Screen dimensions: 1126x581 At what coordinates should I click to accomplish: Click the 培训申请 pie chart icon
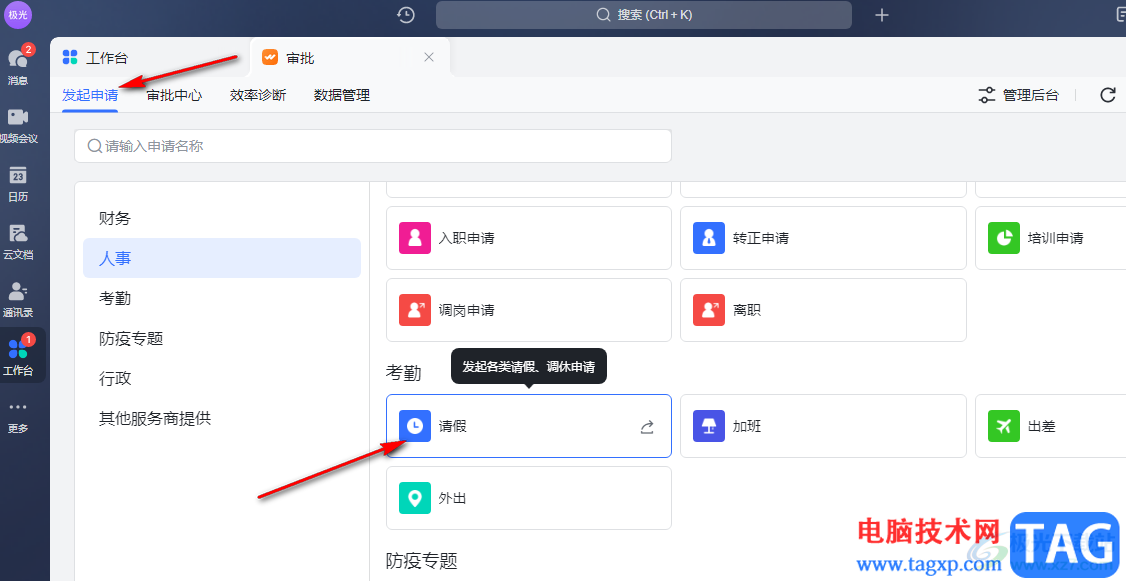[1004, 238]
